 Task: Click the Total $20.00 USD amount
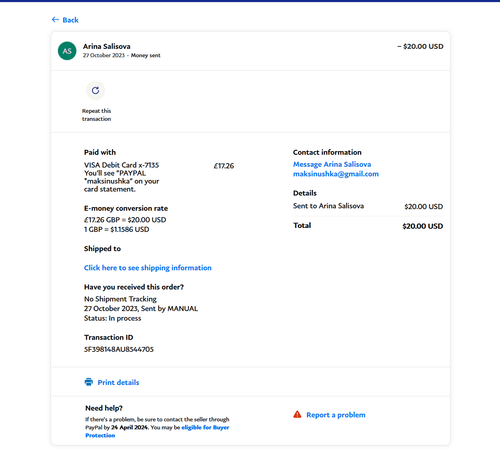click(x=423, y=226)
